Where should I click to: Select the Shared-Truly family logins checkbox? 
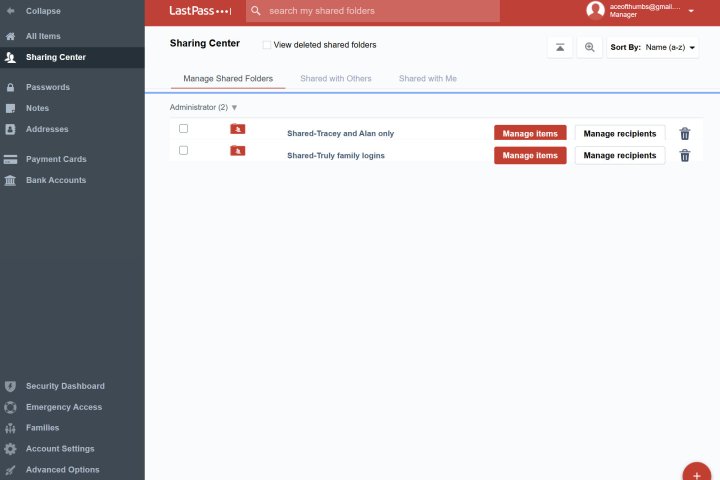point(183,151)
